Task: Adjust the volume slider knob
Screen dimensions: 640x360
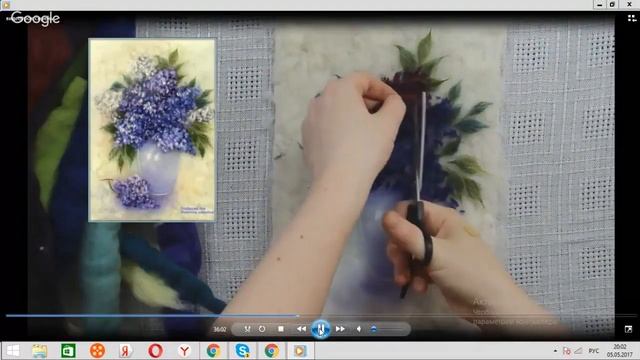Action: click(373, 329)
